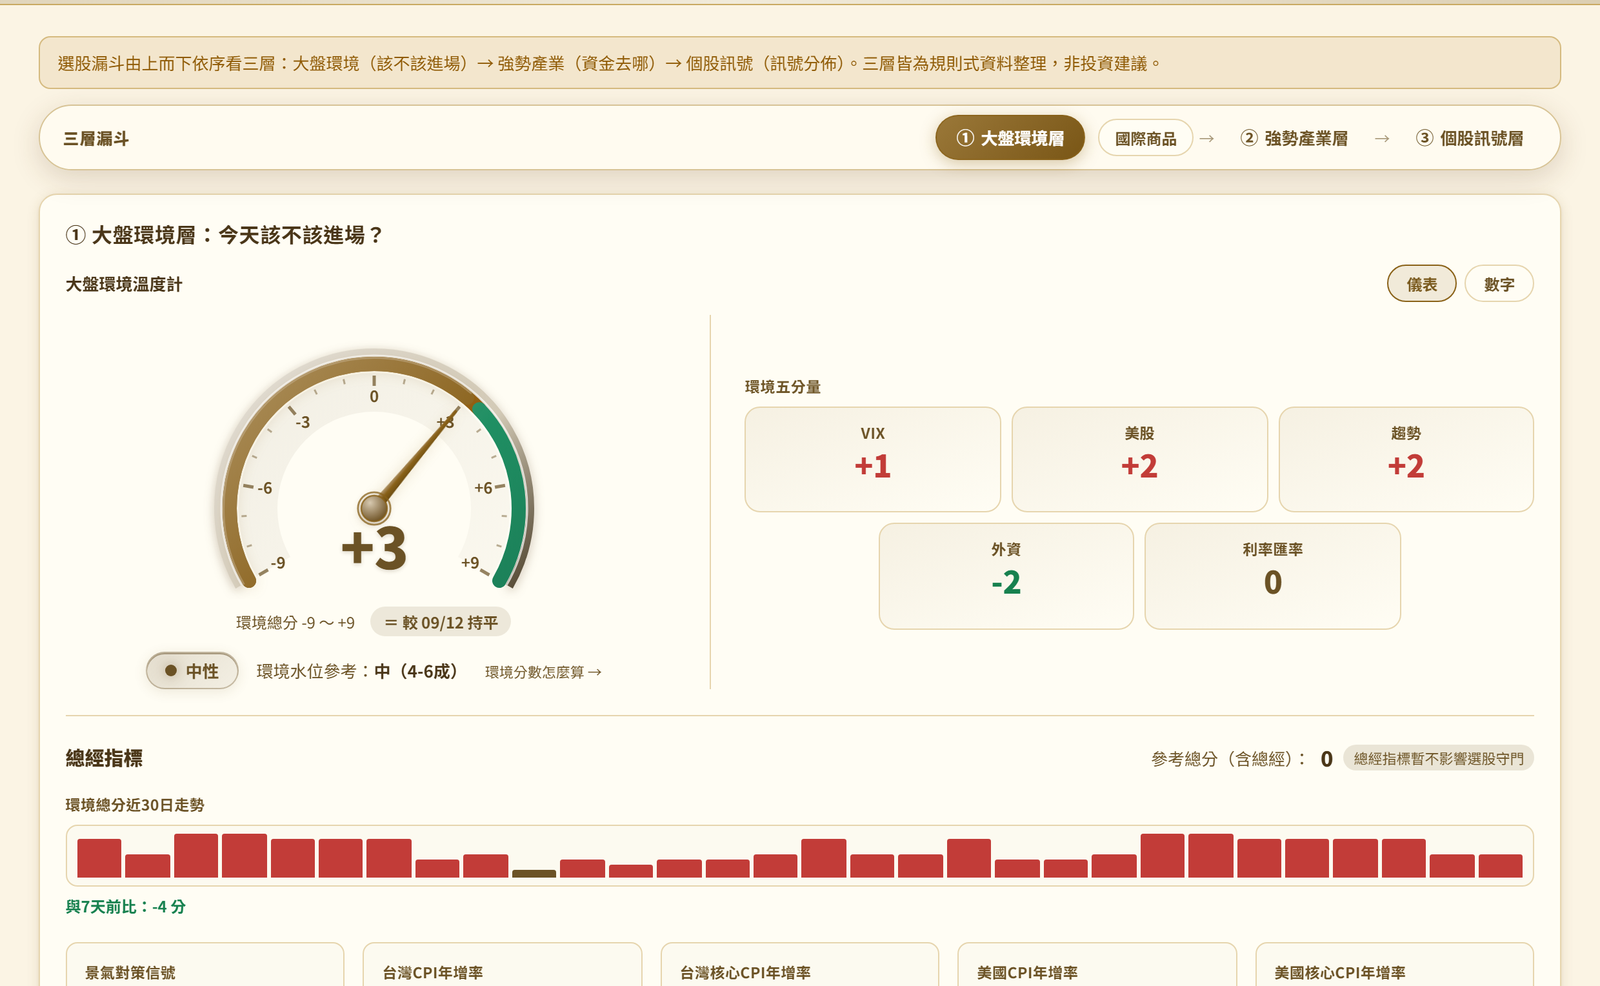Screen dimensions: 1600x986
Task: Select the 美股 +2 component card
Action: pyautogui.click(x=1140, y=459)
